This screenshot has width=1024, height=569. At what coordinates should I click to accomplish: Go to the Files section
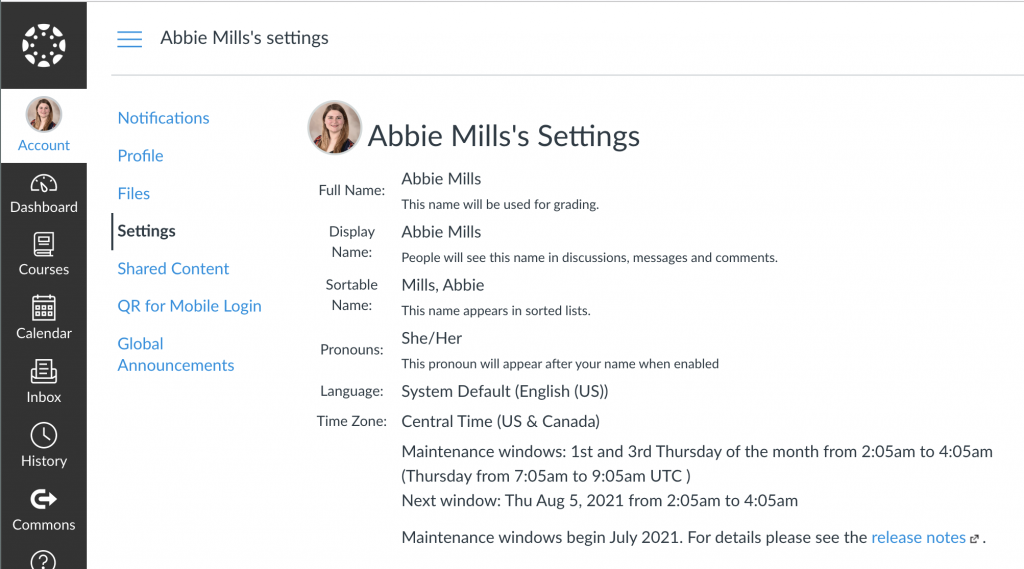134,194
